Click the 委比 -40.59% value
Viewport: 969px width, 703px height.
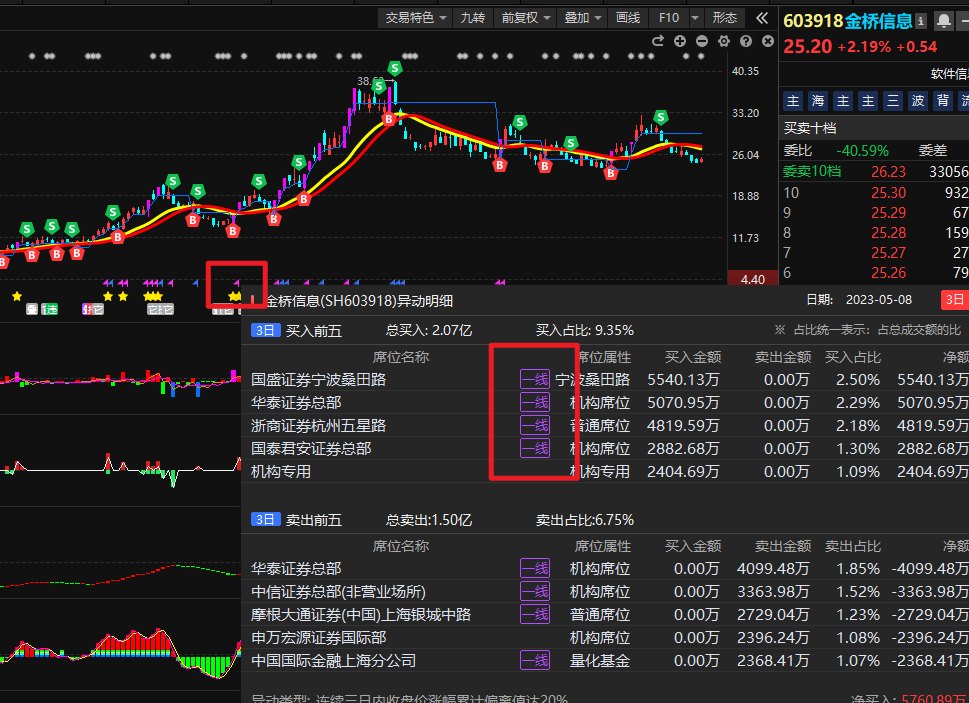click(862, 150)
